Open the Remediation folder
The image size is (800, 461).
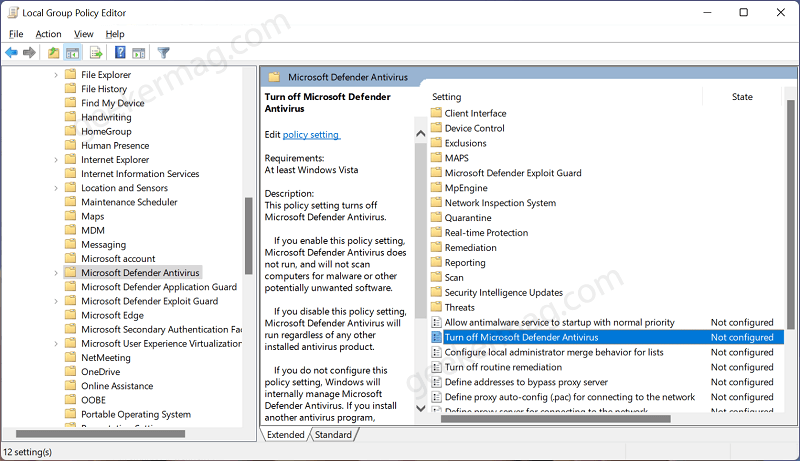tap(470, 247)
